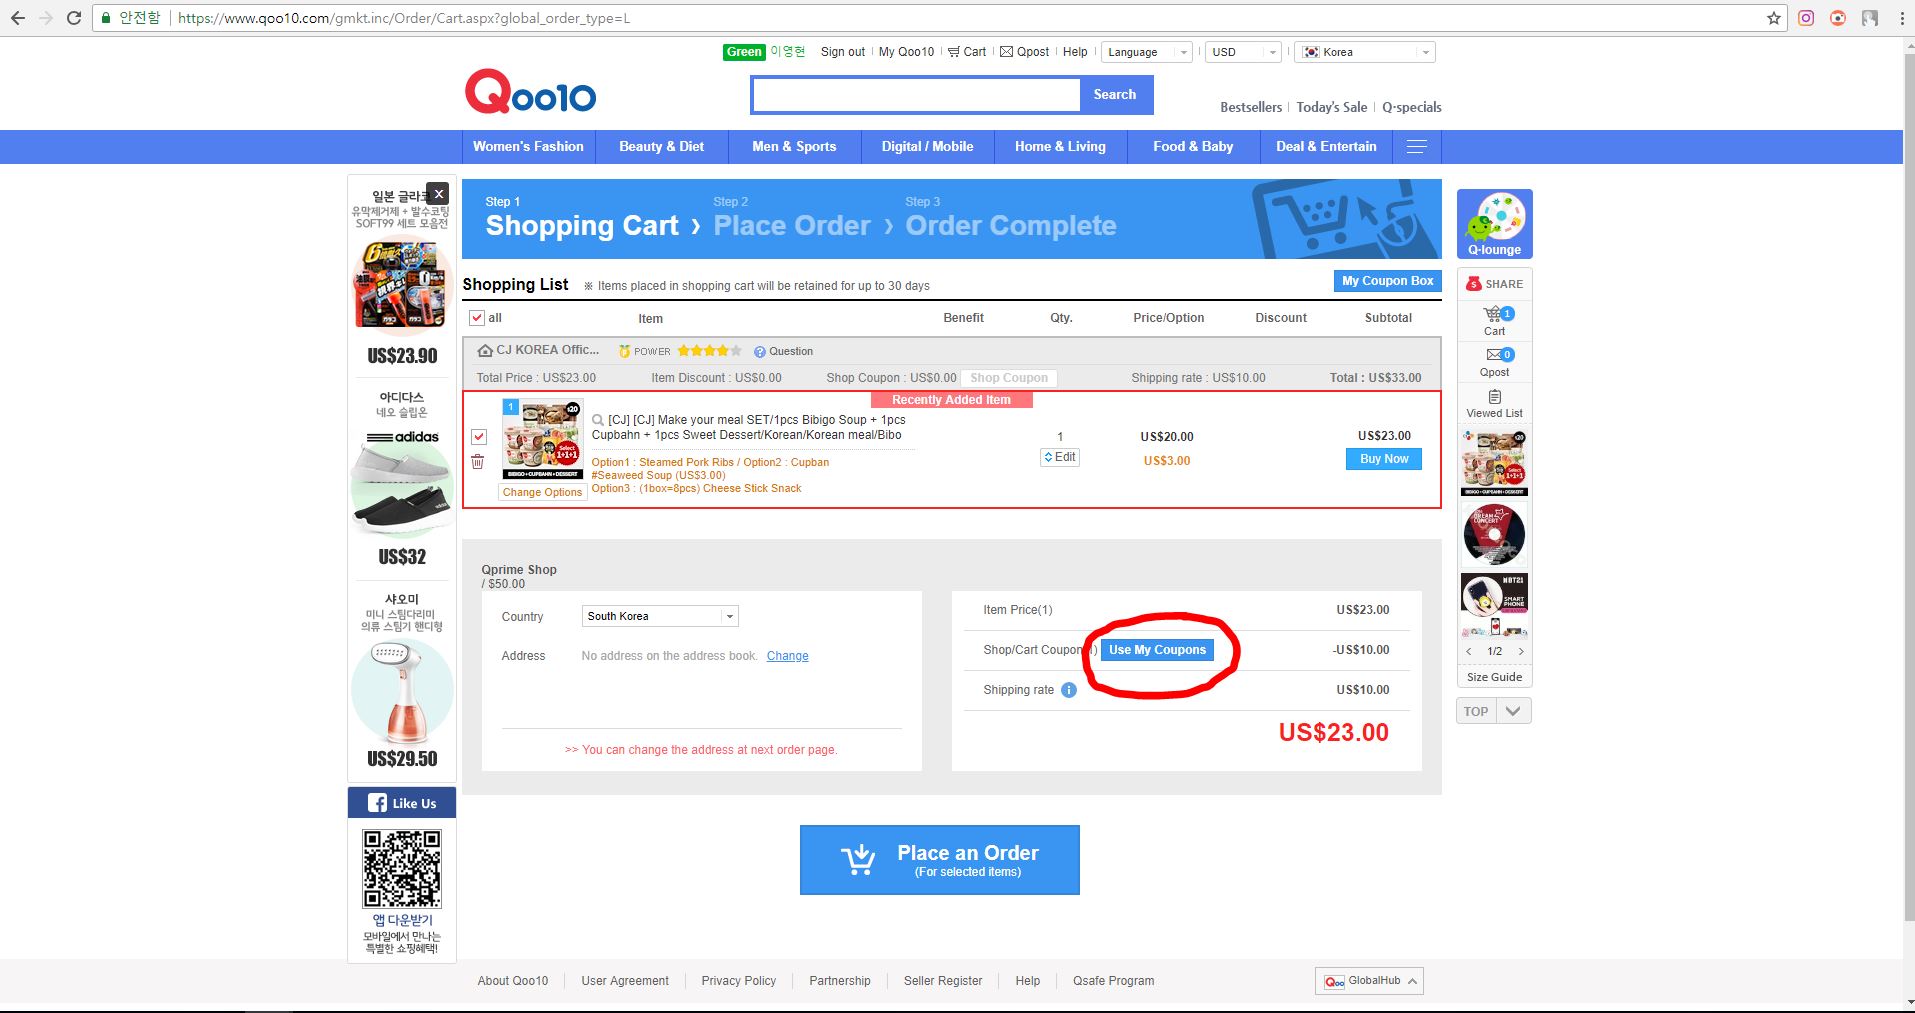
Task: Click the browser forward arrow
Action: coord(46,18)
